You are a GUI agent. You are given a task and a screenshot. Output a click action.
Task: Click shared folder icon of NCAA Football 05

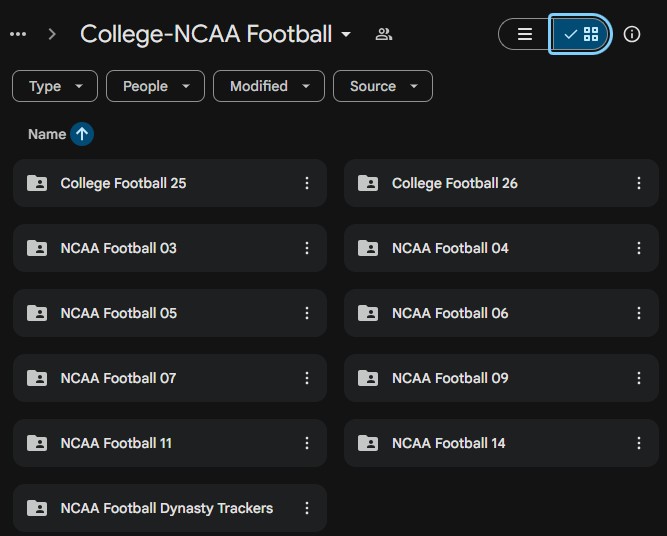click(37, 313)
